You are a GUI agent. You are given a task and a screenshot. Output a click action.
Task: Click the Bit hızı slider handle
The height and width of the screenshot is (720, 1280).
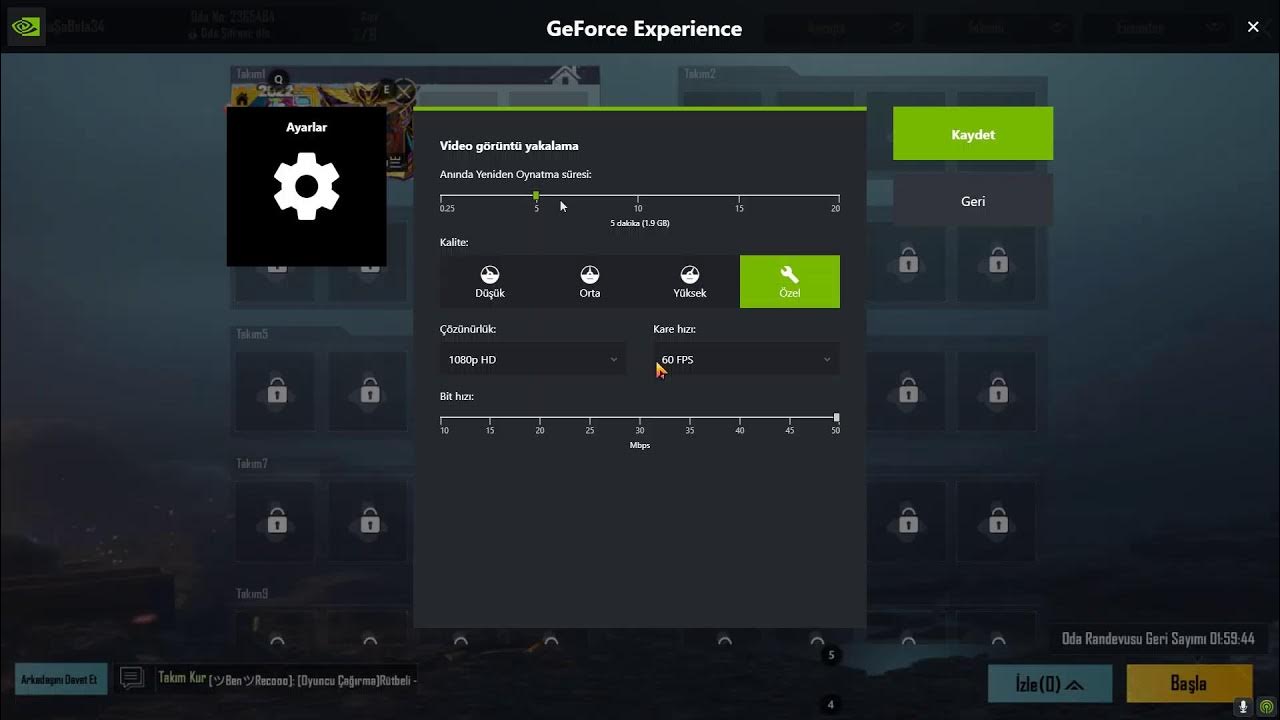(x=836, y=417)
